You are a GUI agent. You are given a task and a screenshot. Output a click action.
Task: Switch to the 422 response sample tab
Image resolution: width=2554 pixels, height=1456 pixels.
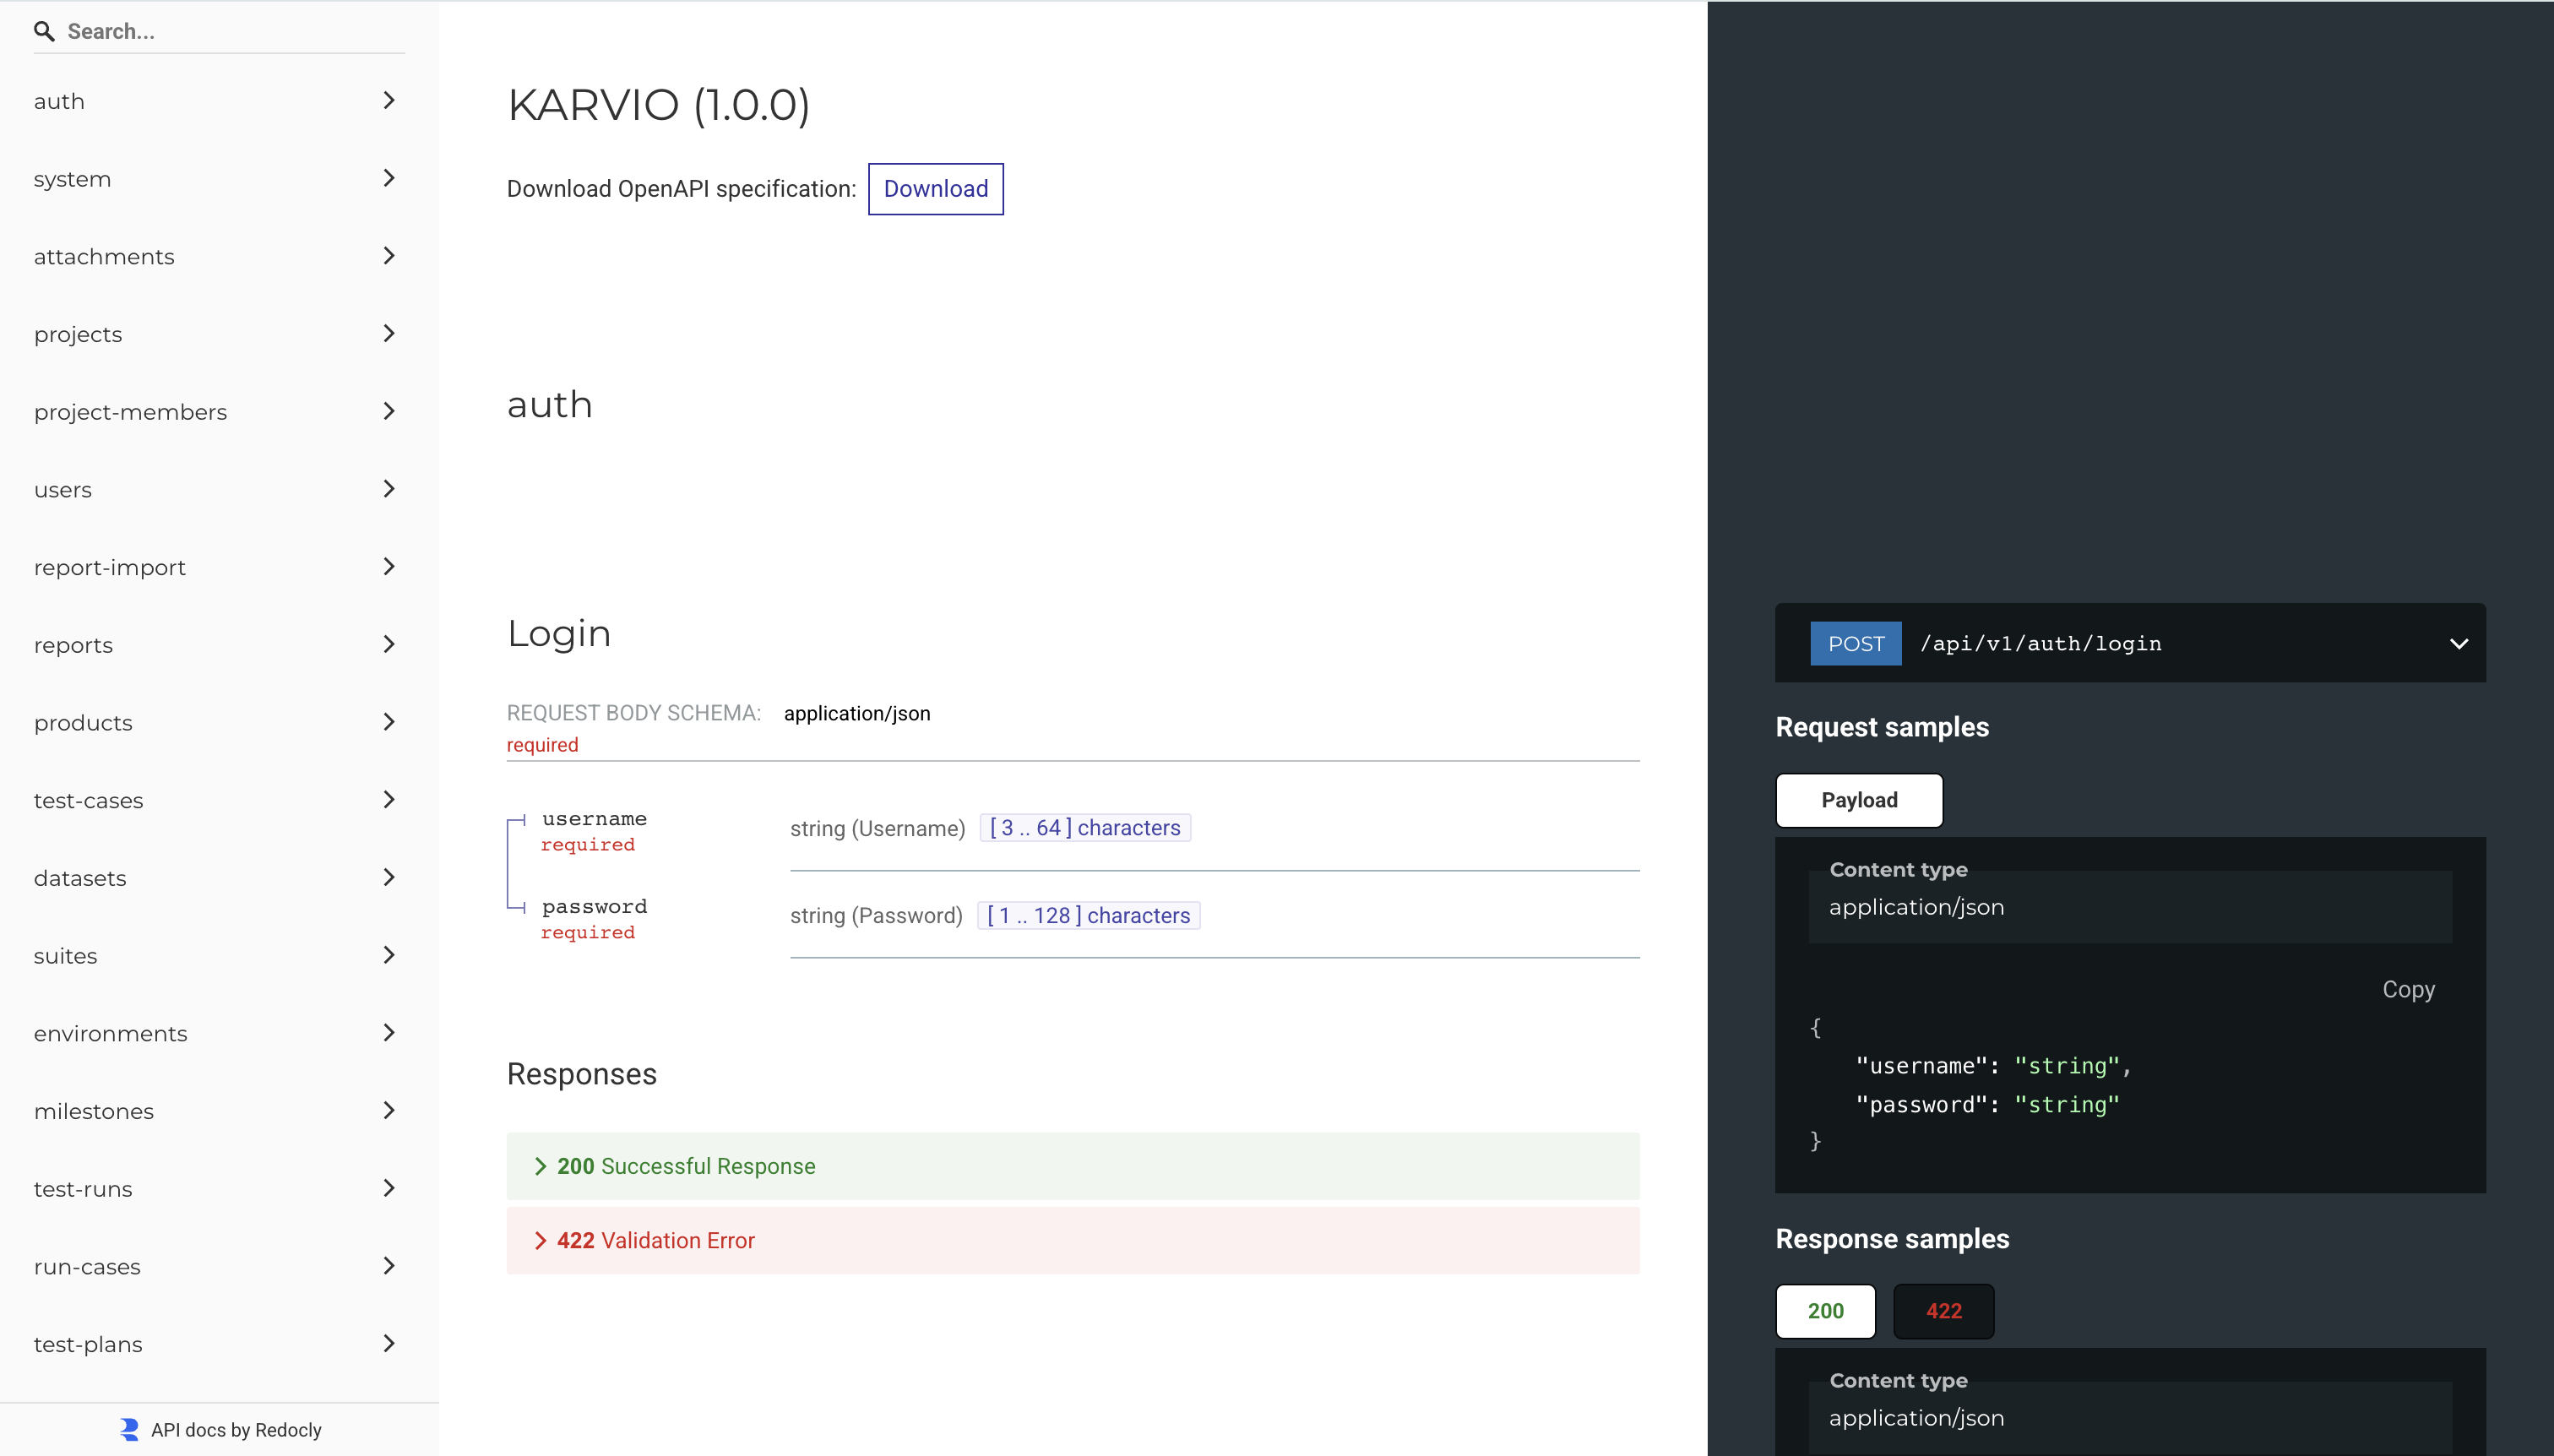point(1943,1311)
